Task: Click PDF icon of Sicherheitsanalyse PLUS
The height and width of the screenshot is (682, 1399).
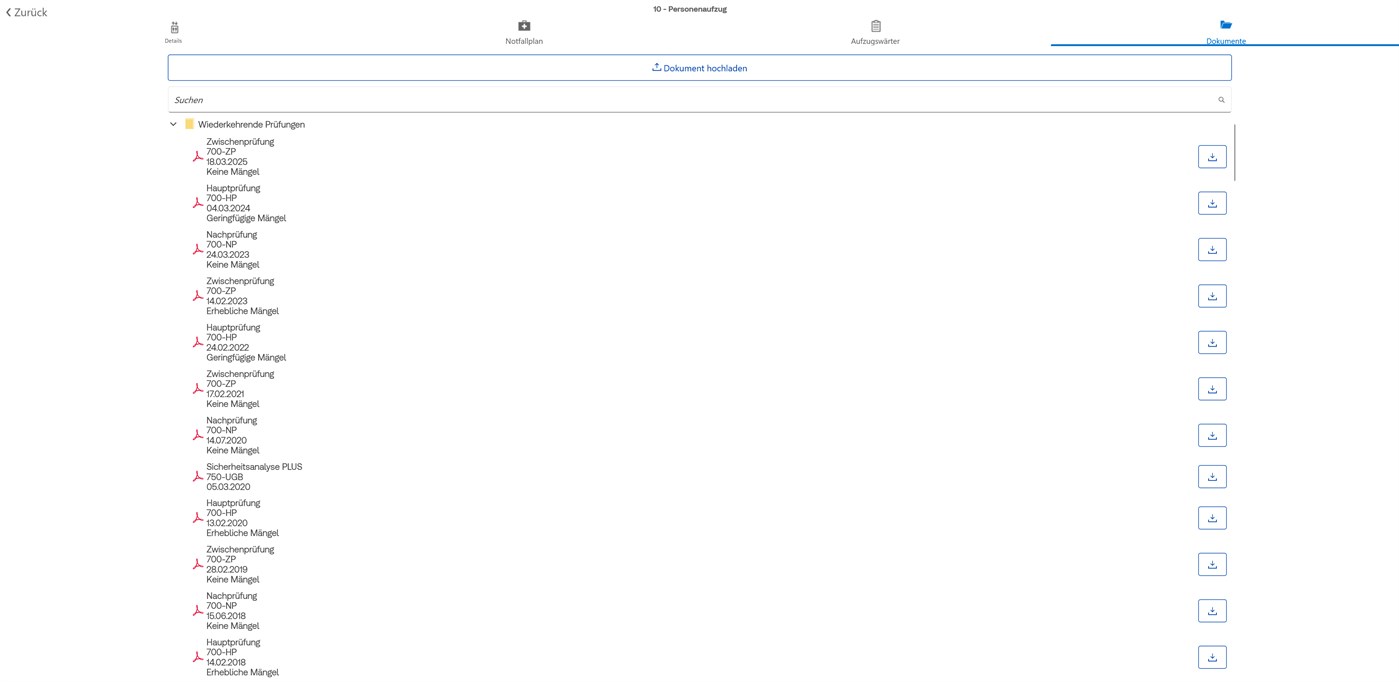Action: coord(197,477)
